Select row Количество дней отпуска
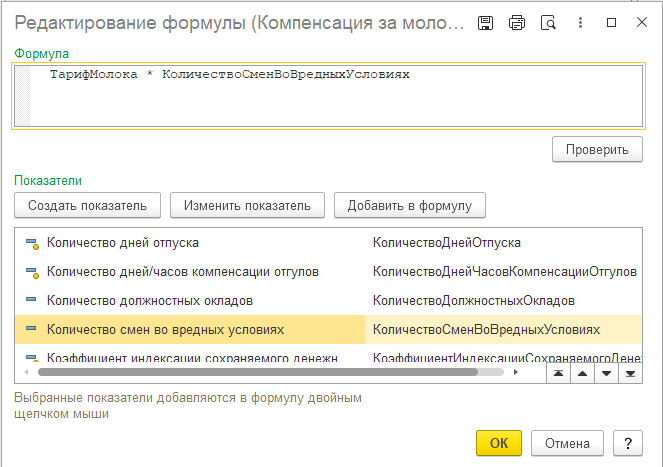663x467 pixels. 328,243
